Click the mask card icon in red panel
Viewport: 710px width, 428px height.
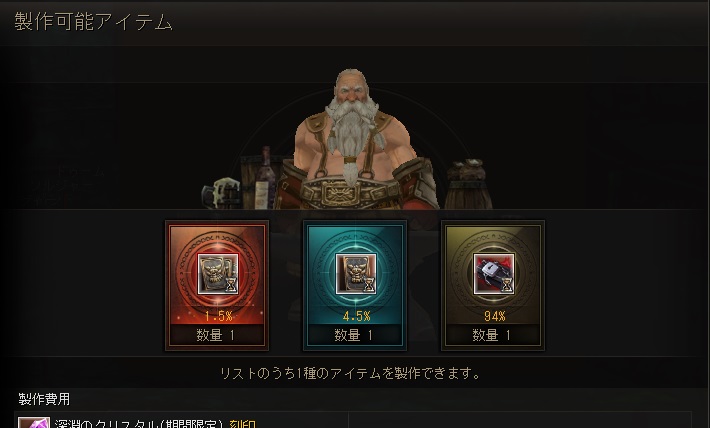click(218, 274)
